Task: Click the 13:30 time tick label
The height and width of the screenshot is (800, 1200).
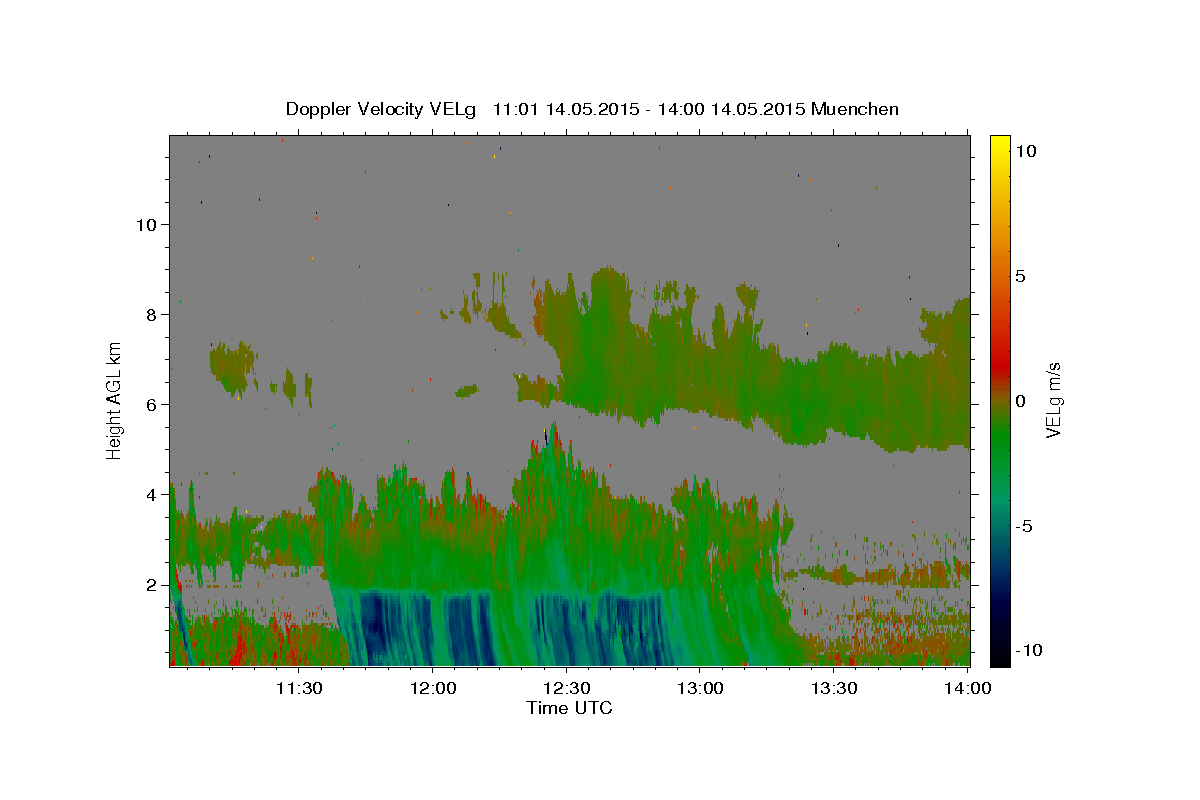Action: coord(834,688)
